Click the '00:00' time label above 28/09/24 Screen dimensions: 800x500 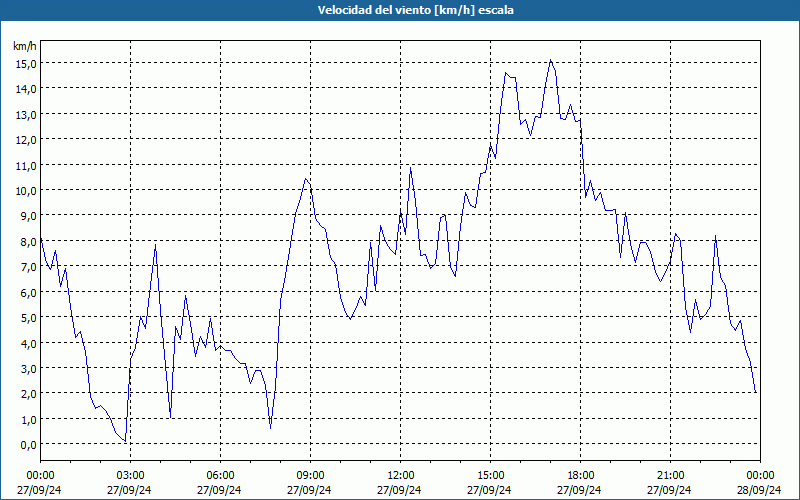pyautogui.click(x=760, y=476)
